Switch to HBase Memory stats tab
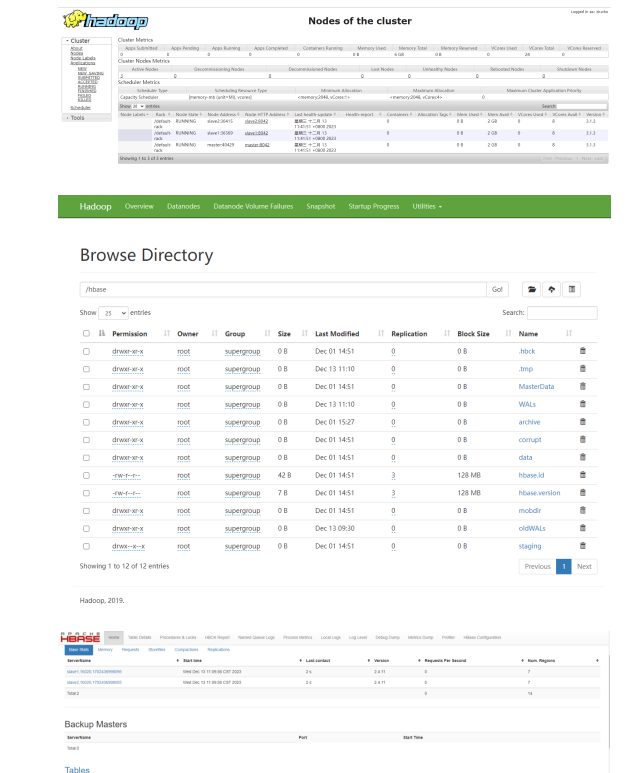Screen dimensions: 628x773 pos(105,650)
